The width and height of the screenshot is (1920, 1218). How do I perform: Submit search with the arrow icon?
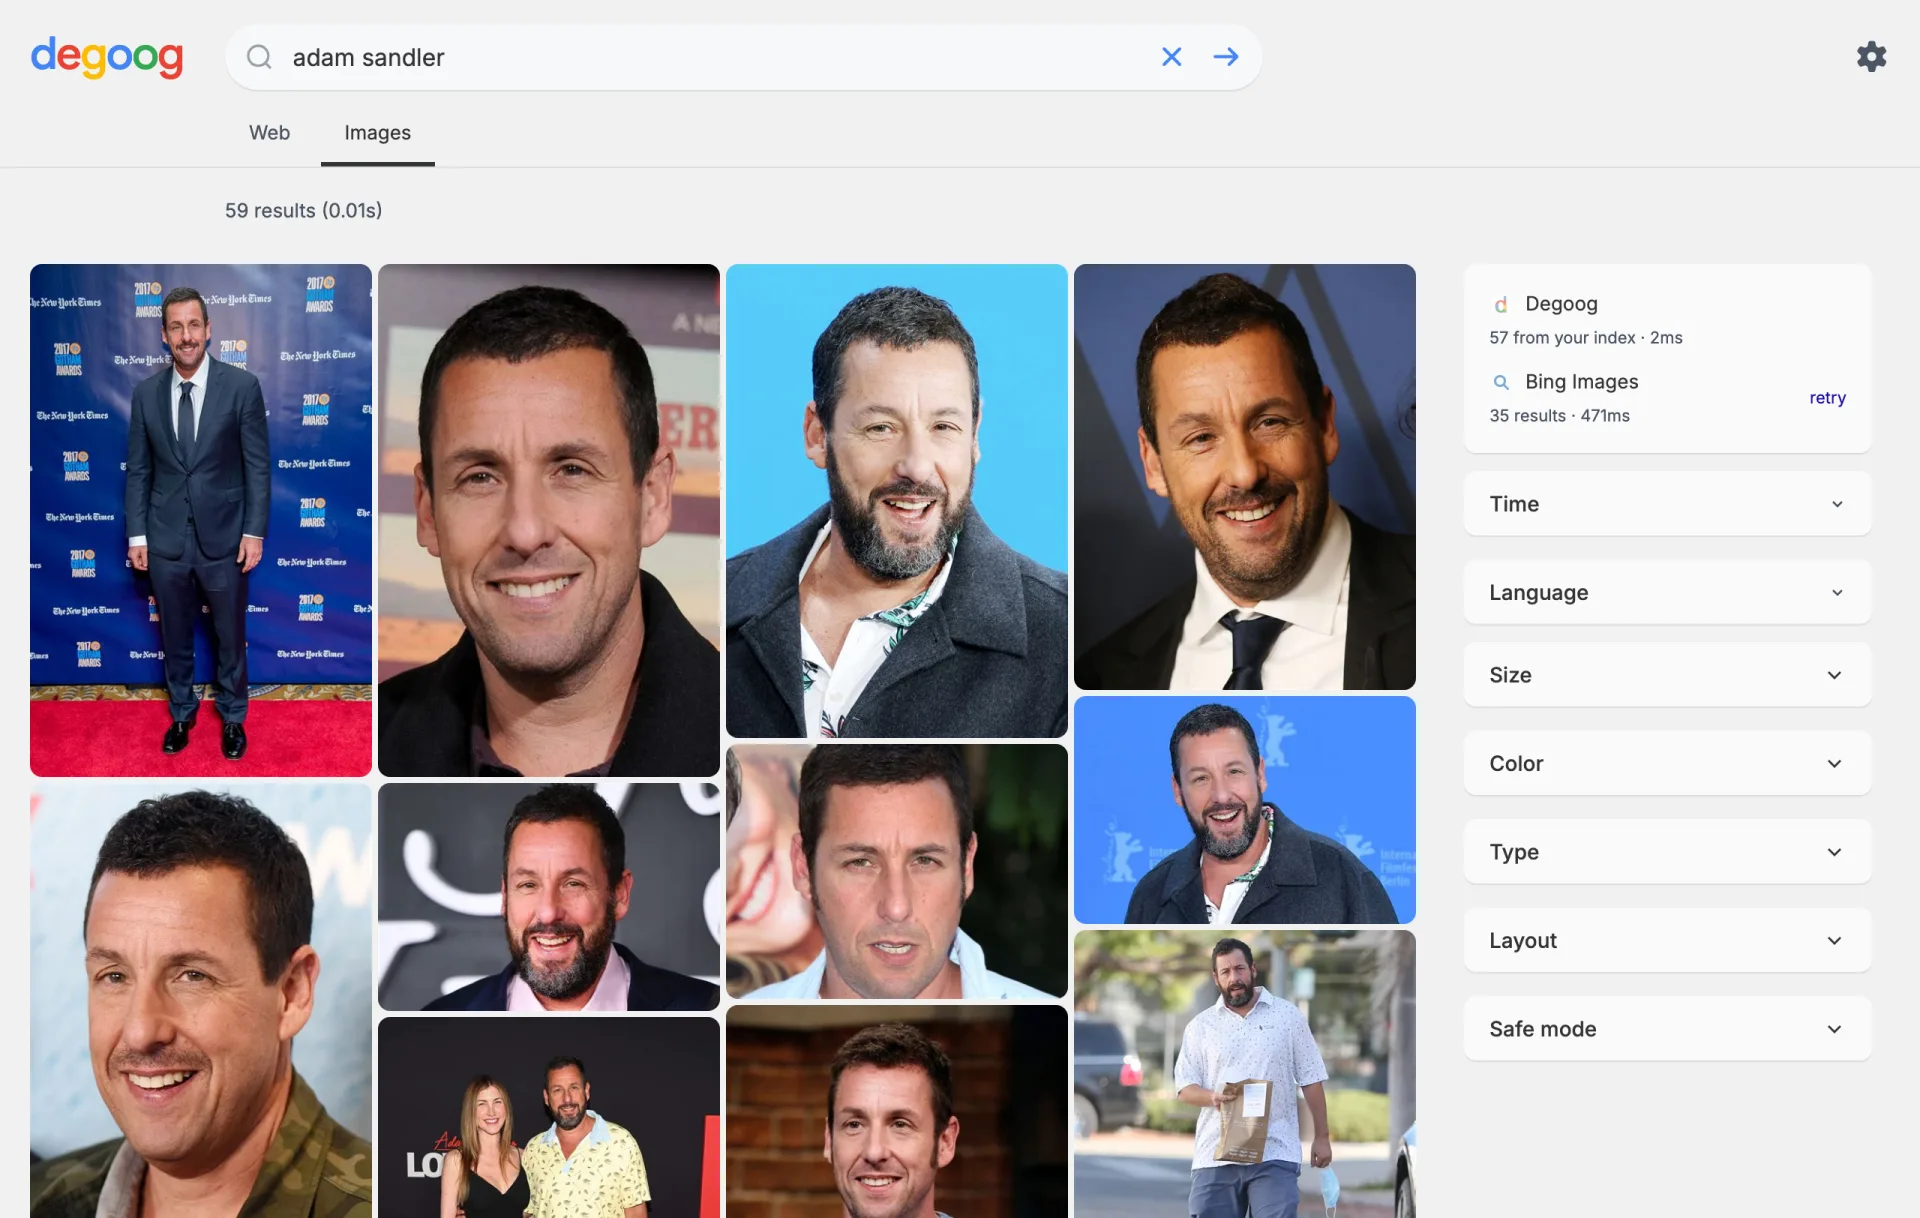tap(1226, 57)
